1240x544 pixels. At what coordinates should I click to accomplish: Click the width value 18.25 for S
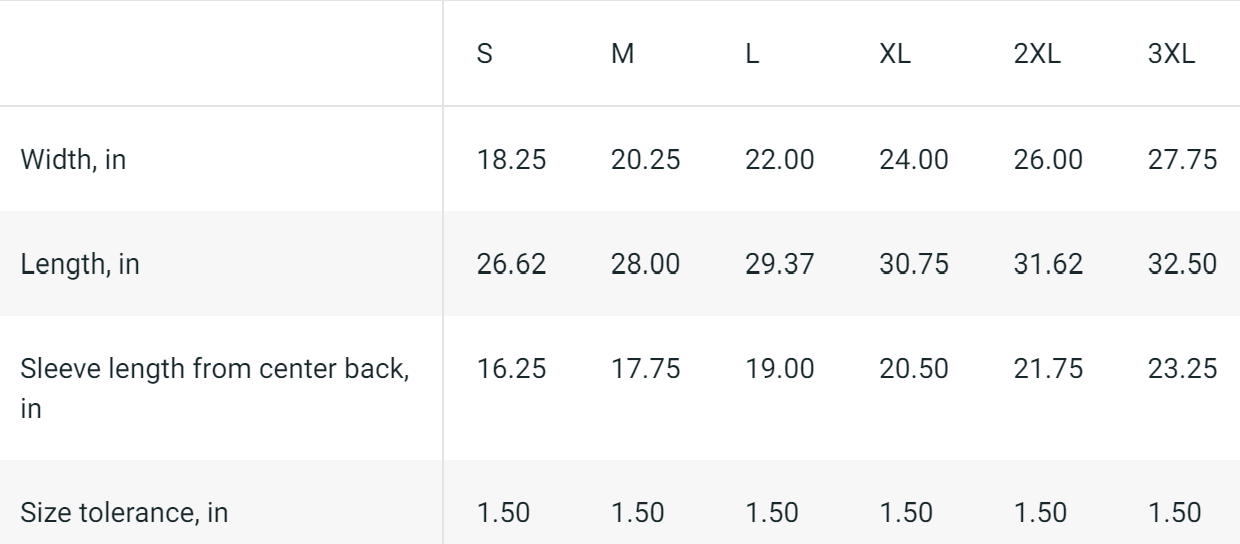tap(511, 160)
